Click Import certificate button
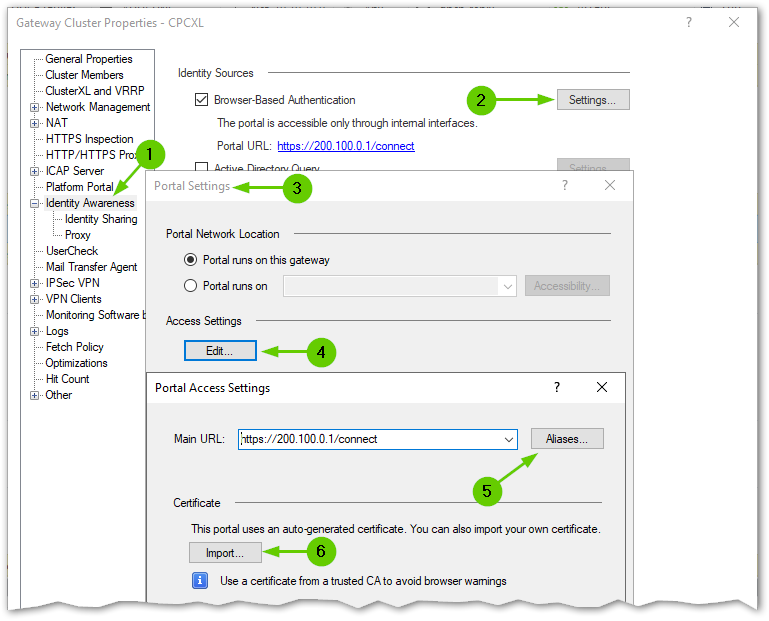Screen dimensions: 769x621 tap(225, 553)
